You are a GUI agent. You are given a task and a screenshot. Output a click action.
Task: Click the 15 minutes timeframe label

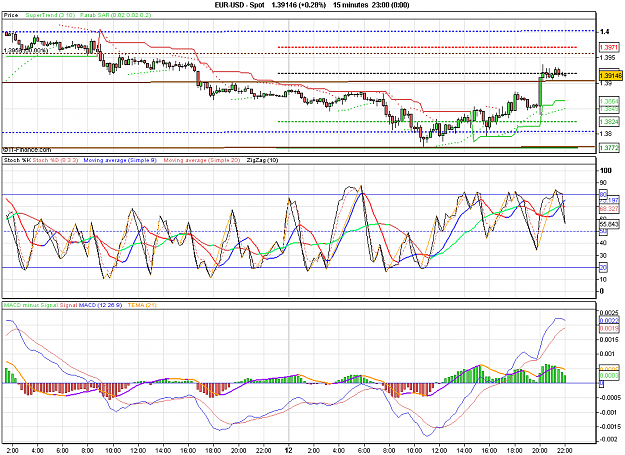coord(350,5)
